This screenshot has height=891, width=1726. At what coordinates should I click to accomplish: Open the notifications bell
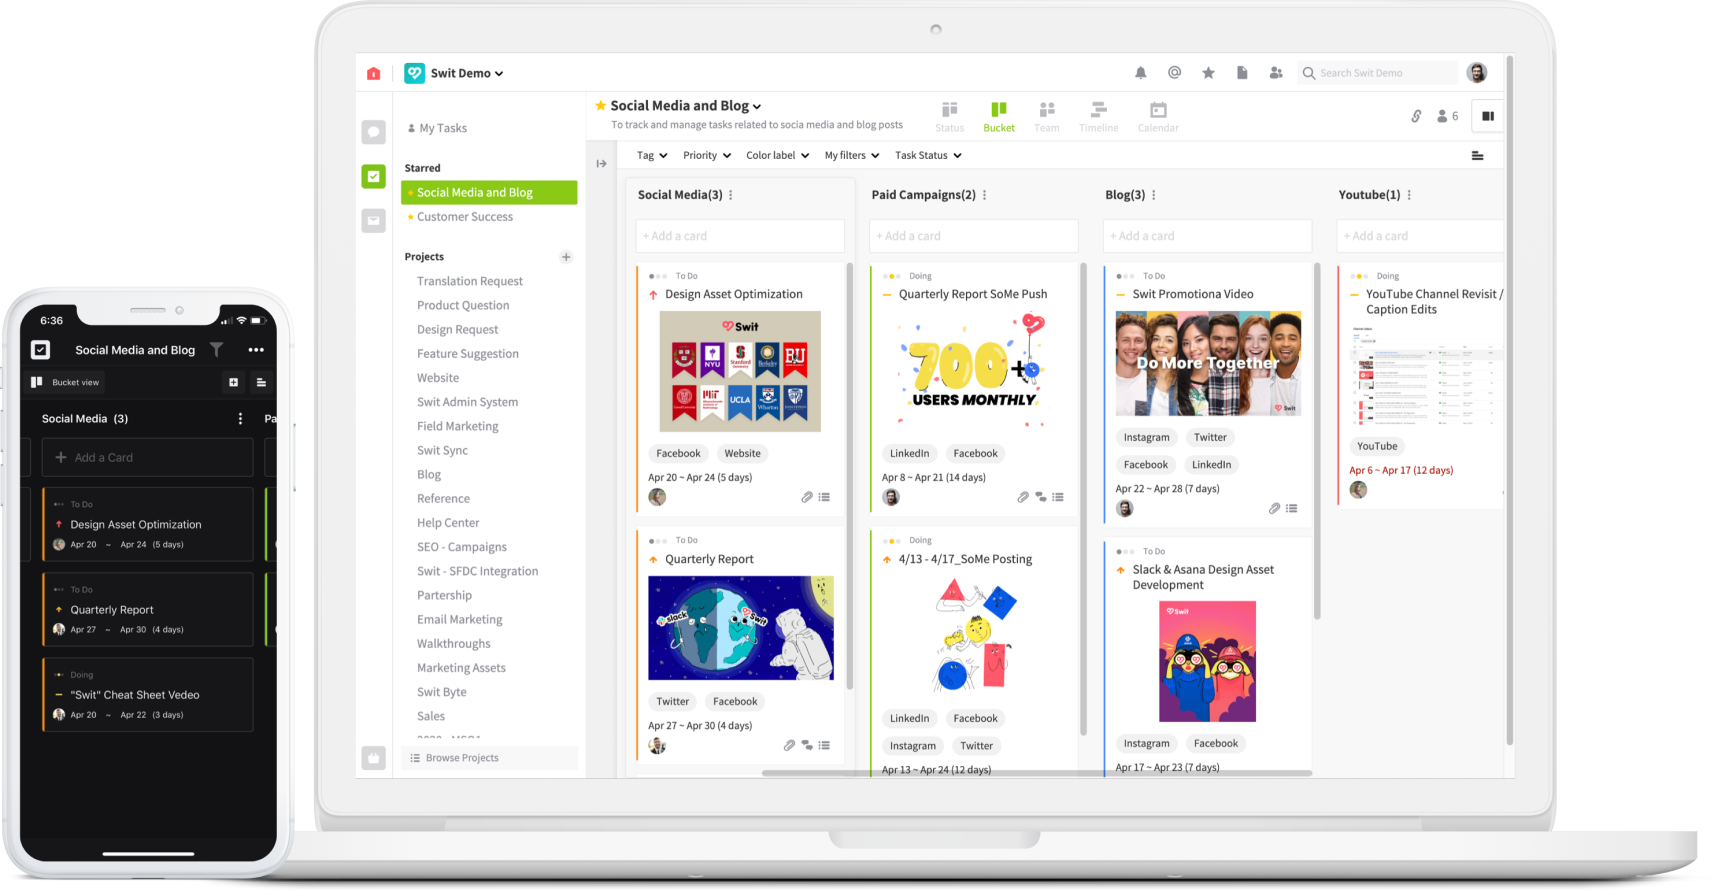pos(1141,73)
